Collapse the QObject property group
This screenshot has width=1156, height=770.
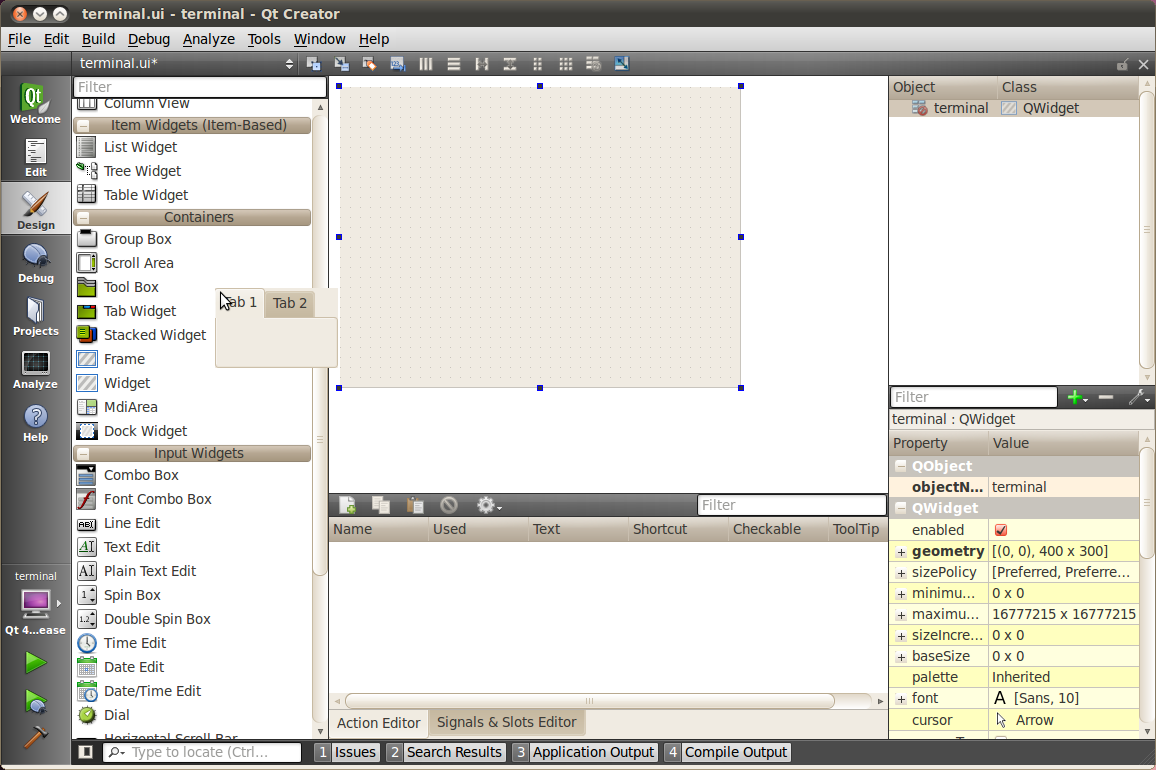[x=901, y=466]
